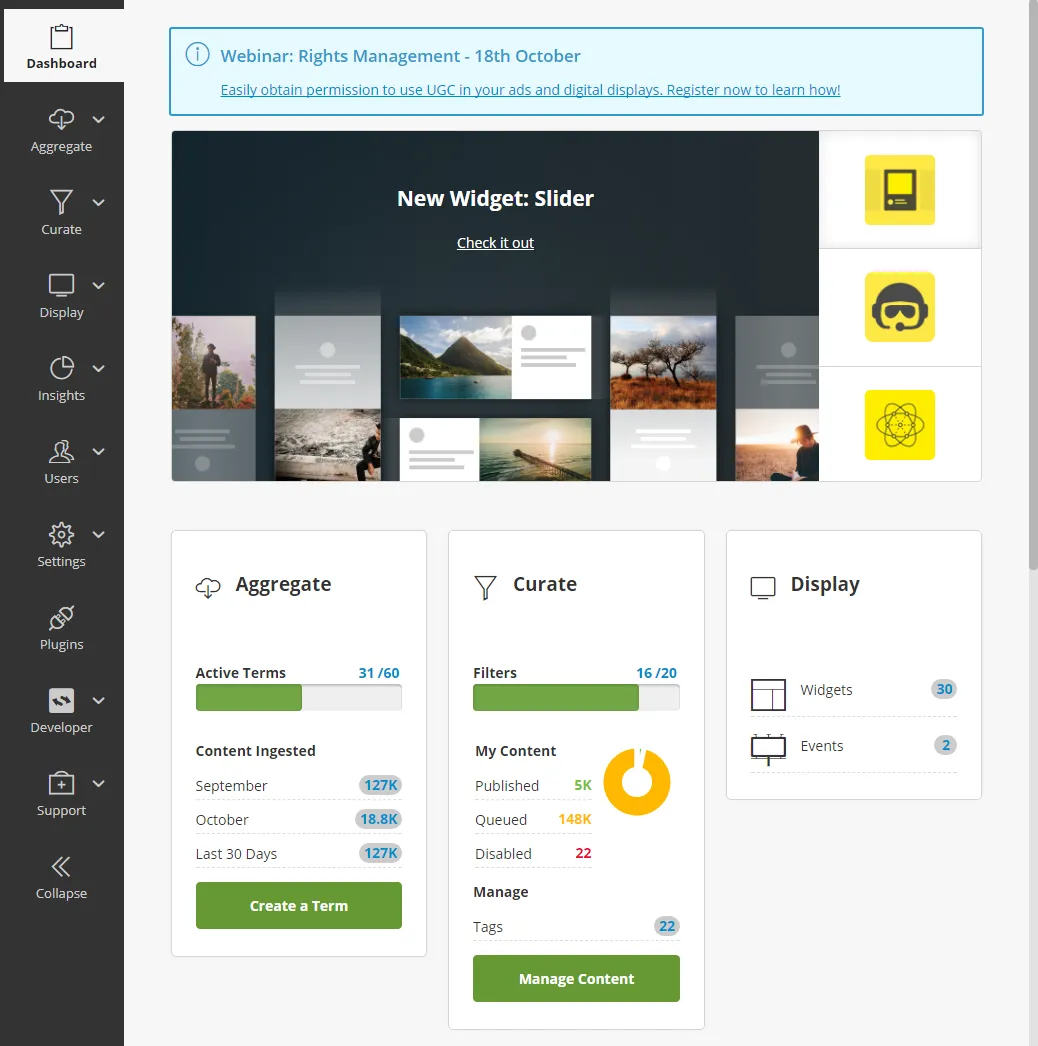The height and width of the screenshot is (1046, 1038).
Task: Click the New Widget: Slider heading
Action: (x=495, y=199)
